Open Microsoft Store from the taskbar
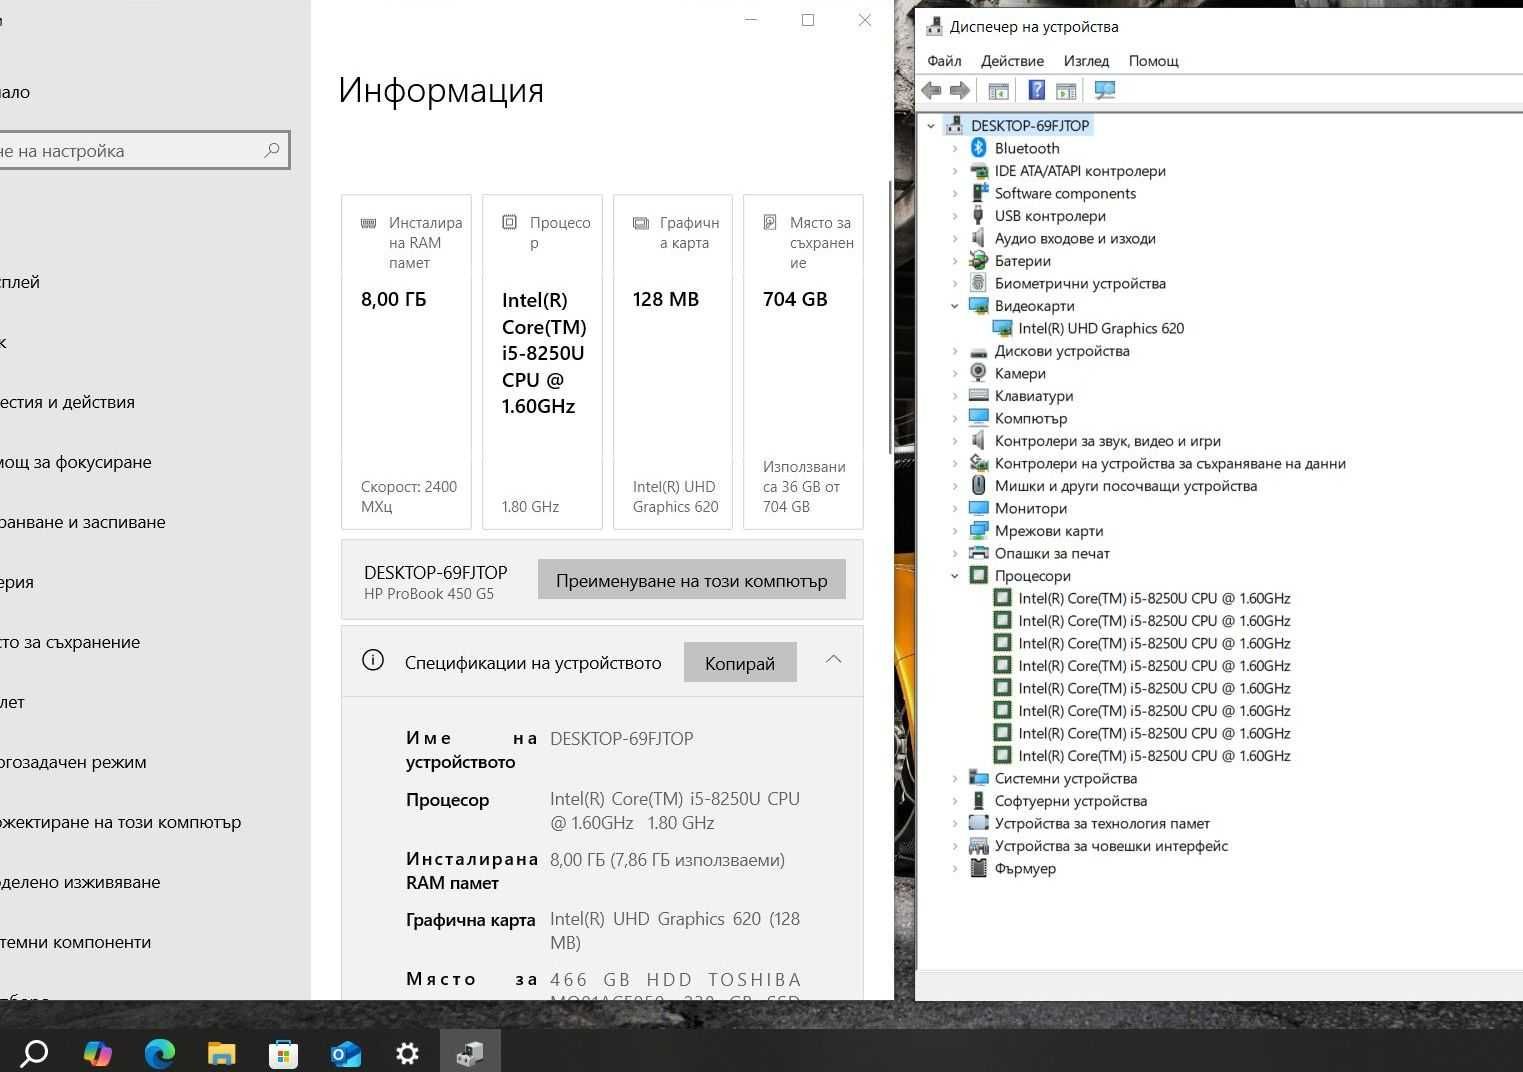1523x1072 pixels. pos(284,1053)
